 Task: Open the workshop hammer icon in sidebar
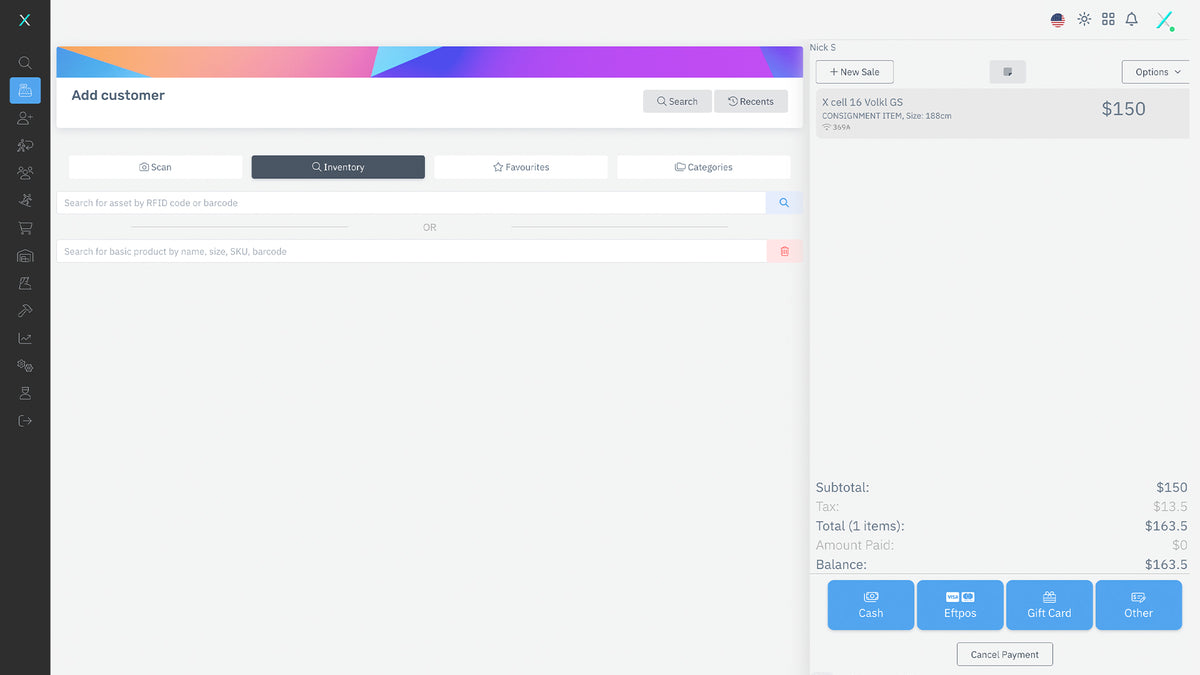(x=25, y=311)
